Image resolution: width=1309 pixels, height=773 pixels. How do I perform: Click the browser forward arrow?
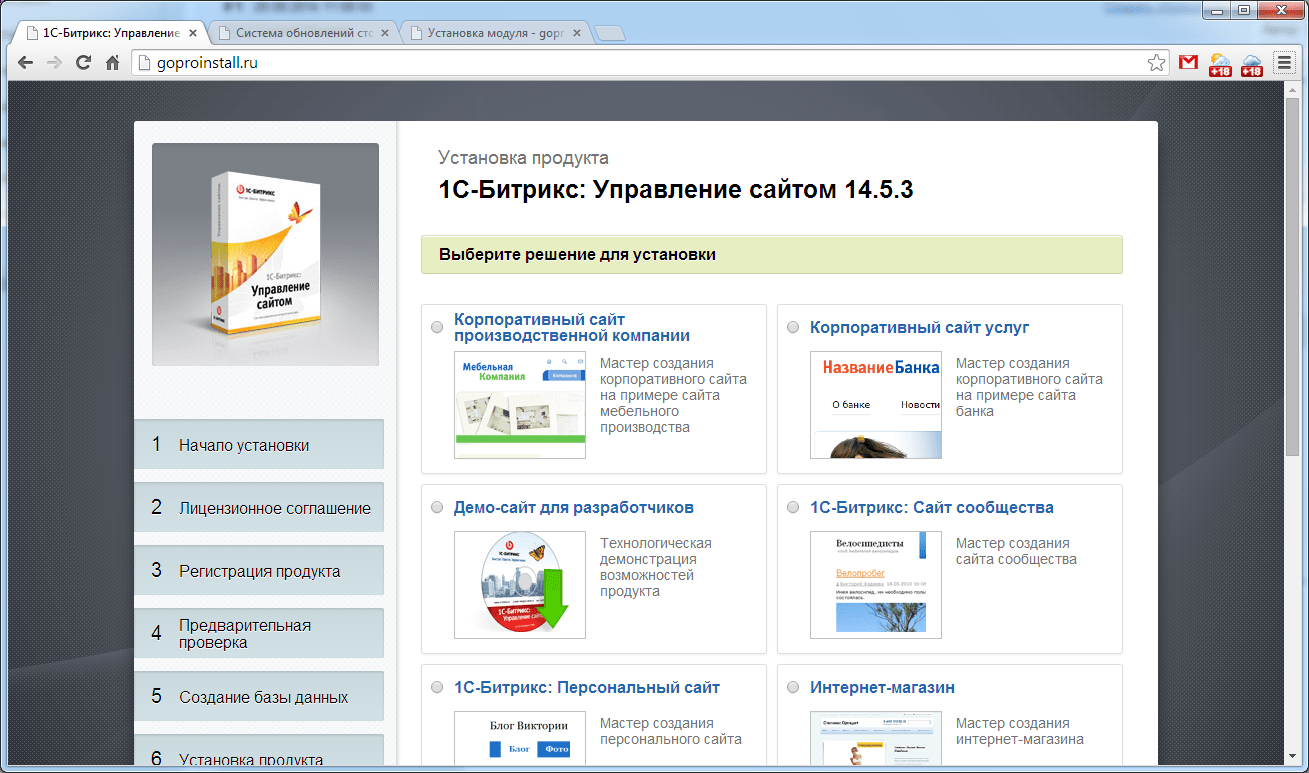coord(55,62)
